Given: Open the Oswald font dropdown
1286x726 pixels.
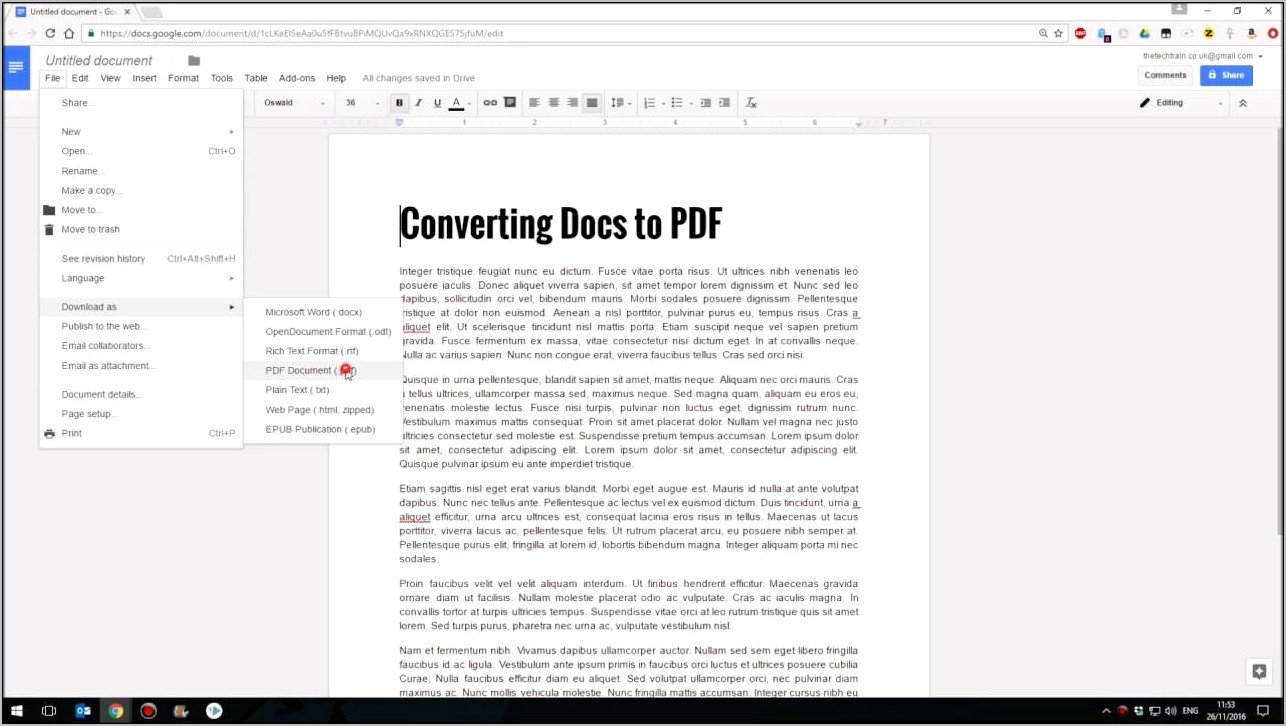Looking at the screenshot, I should coord(294,103).
